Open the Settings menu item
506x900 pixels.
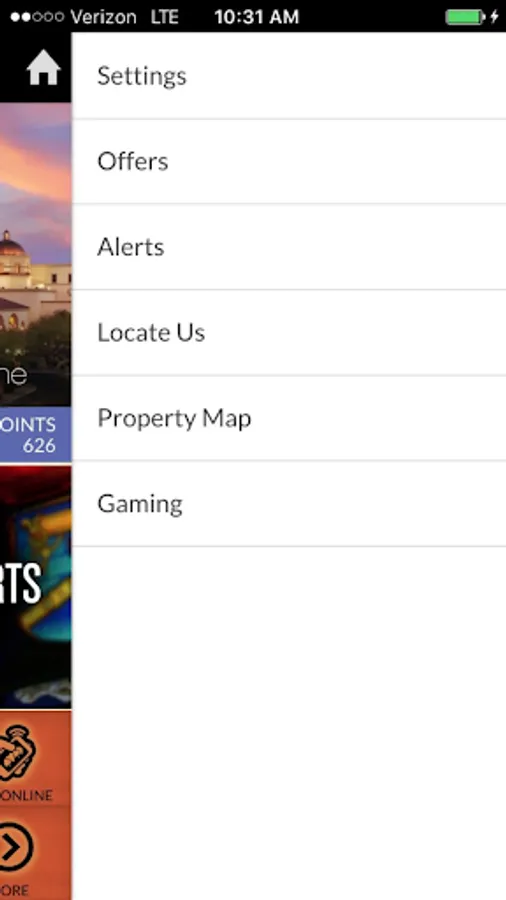click(289, 76)
